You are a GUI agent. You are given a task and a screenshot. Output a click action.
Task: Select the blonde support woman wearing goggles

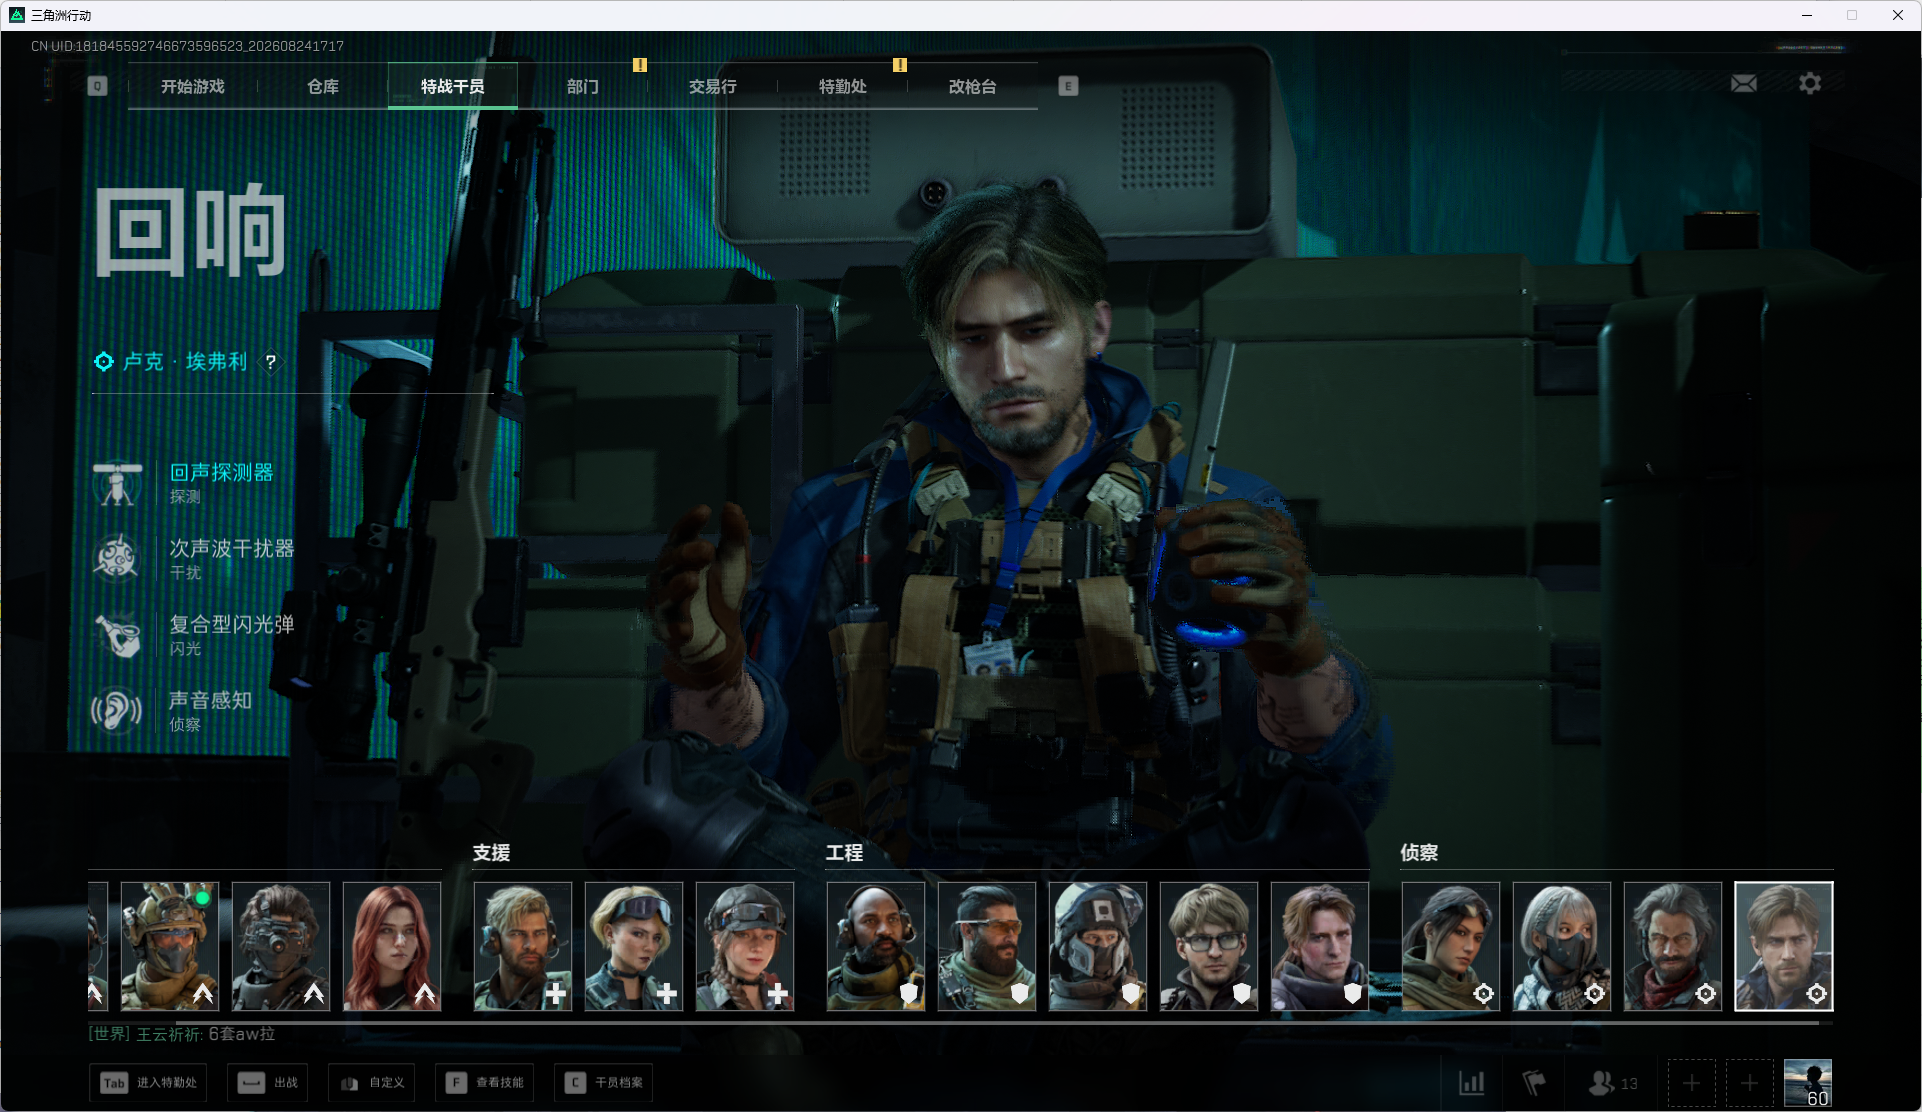click(634, 946)
